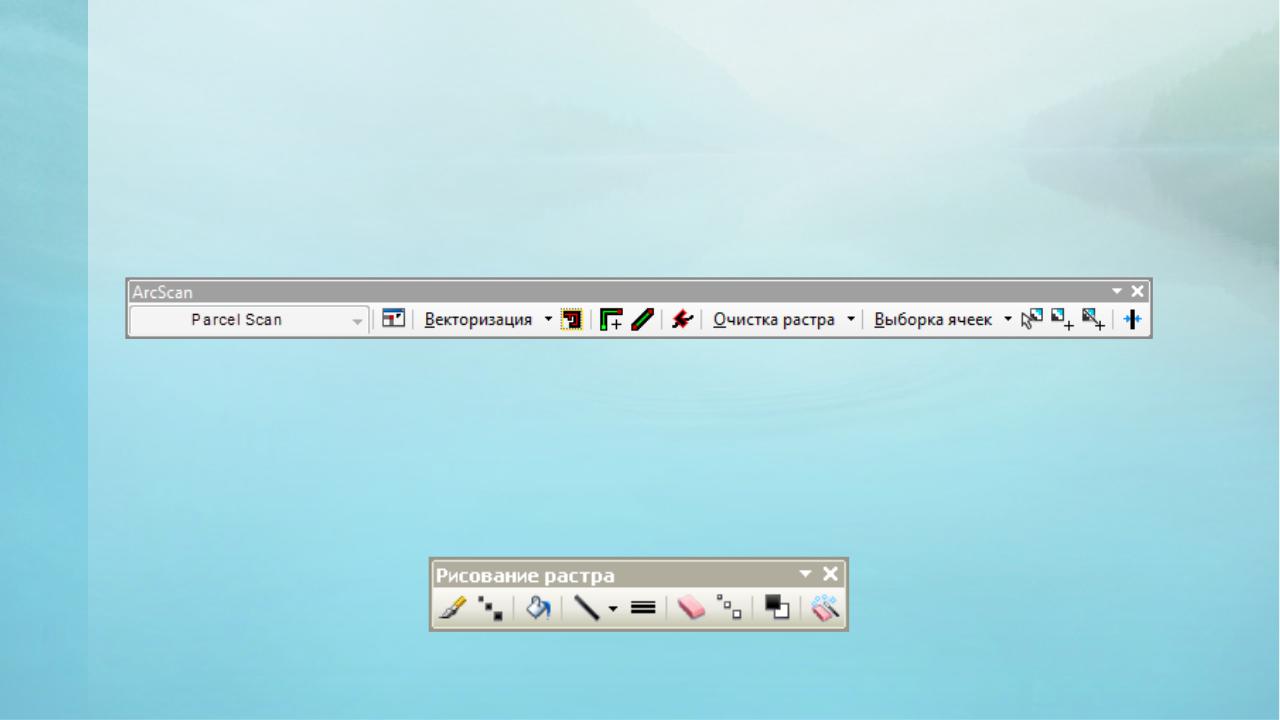This screenshot has height=720, width=1280.
Task: Select the Find Connected Cell Area tool
Action: click(x=1062, y=320)
